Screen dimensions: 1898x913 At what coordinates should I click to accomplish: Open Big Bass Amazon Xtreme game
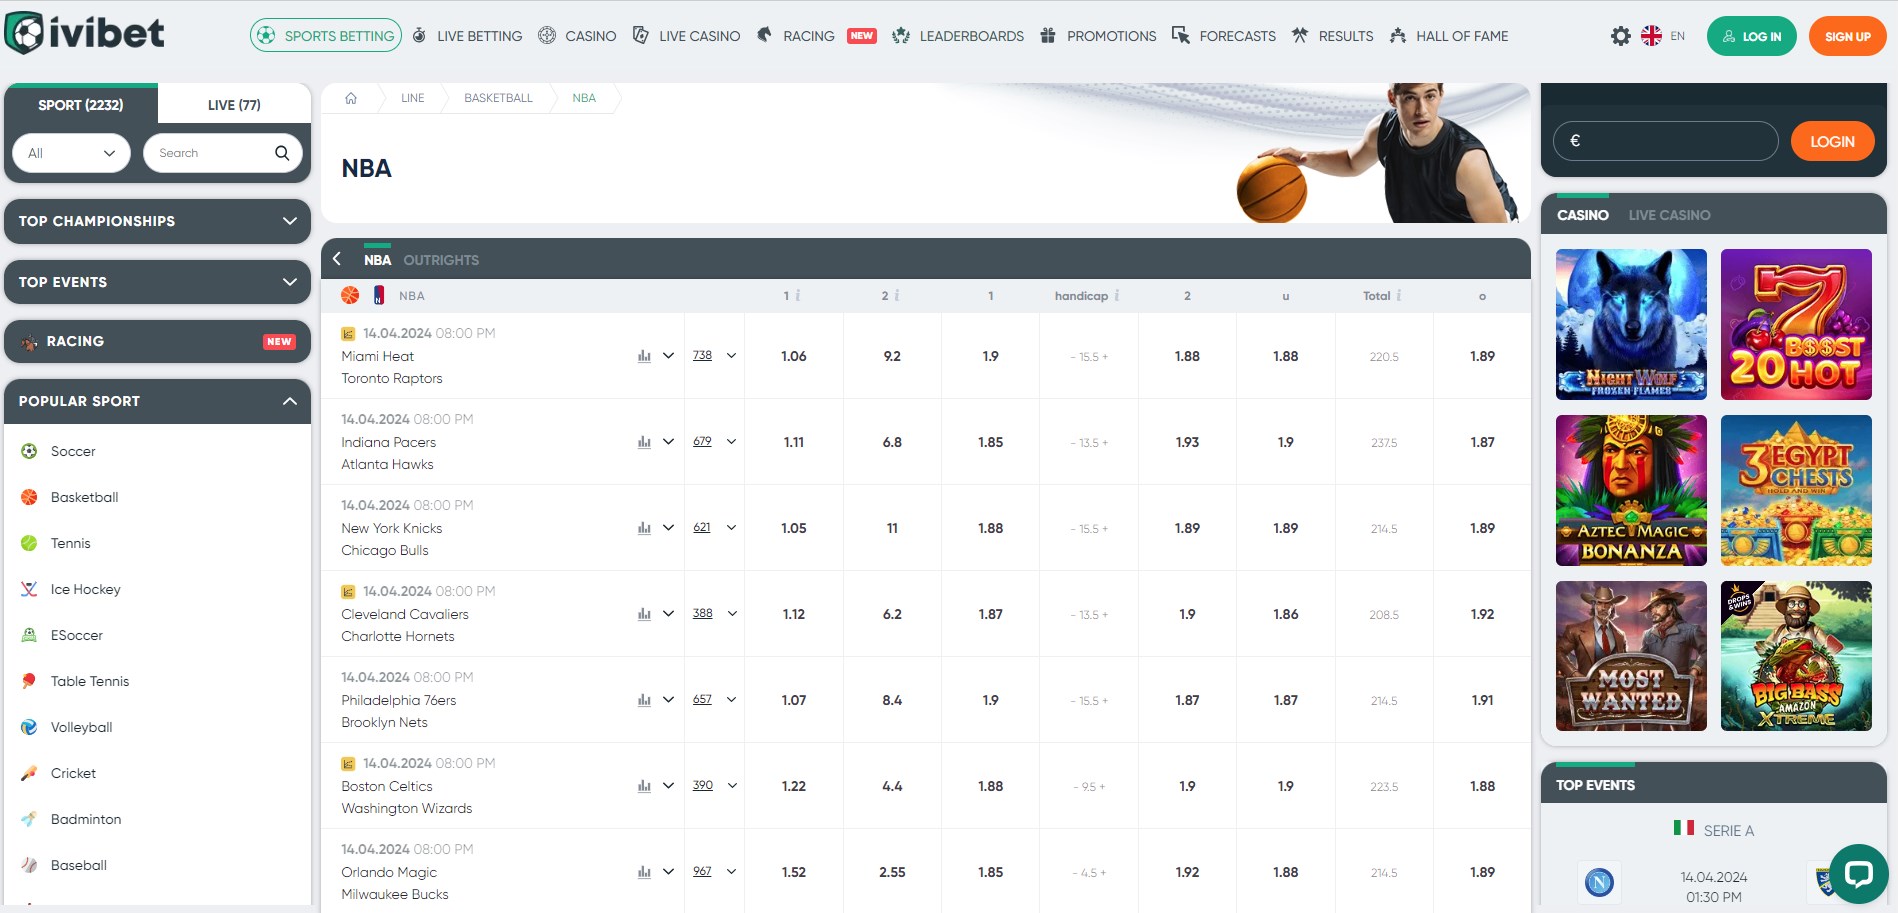point(1796,656)
